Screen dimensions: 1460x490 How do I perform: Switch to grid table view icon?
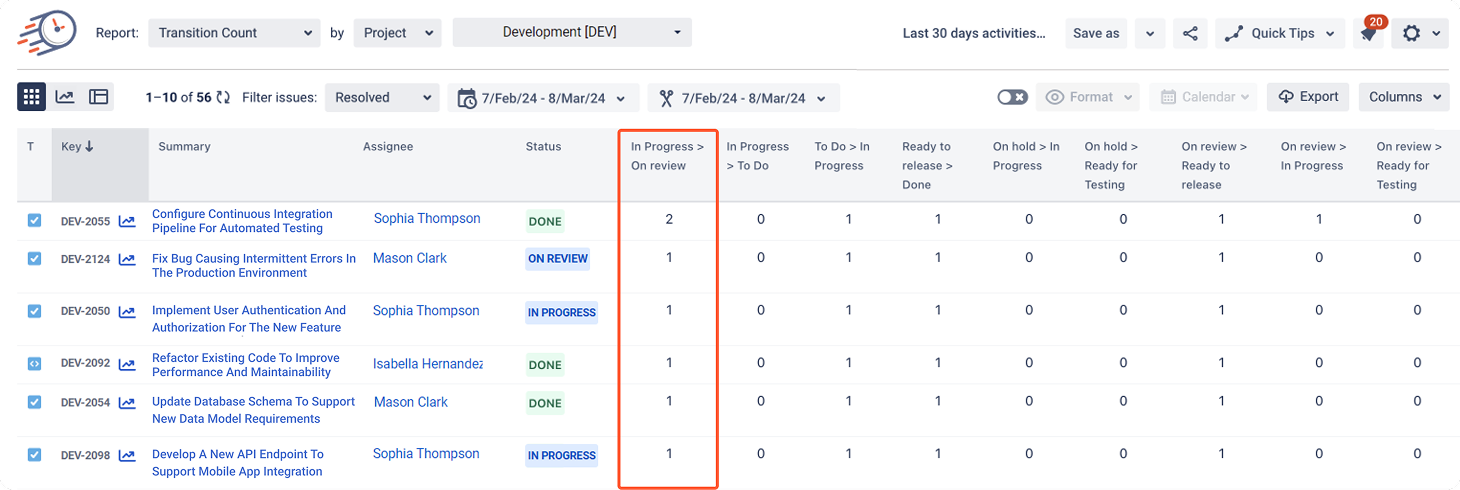[x=31, y=97]
